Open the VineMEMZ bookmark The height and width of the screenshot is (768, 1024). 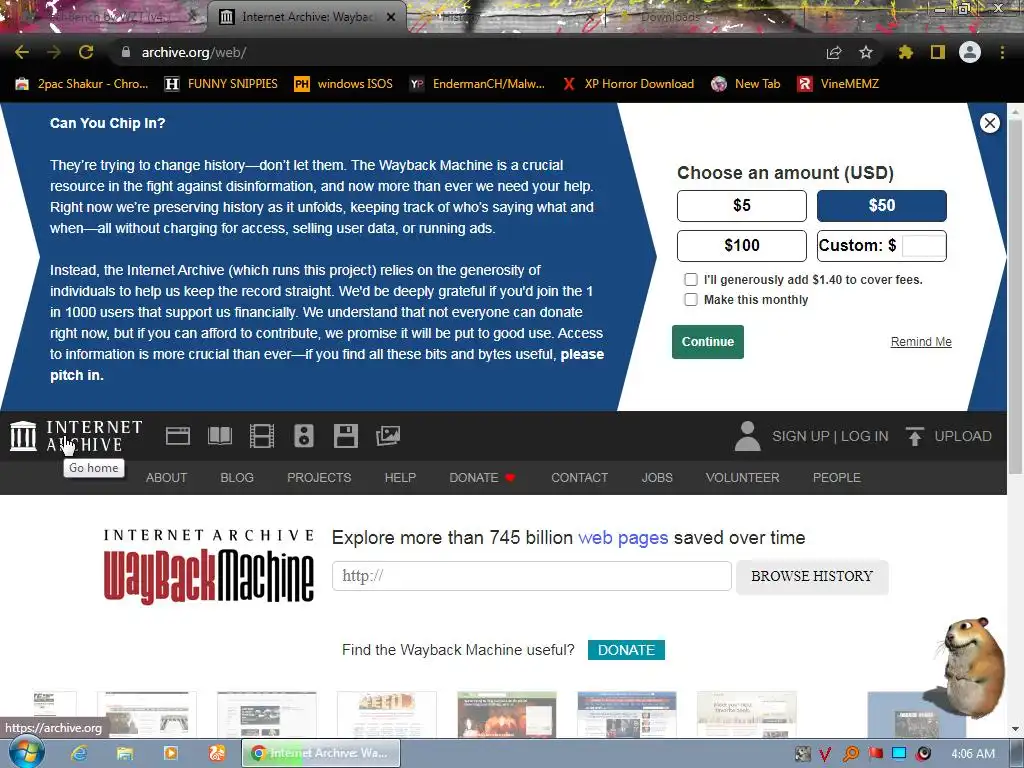click(839, 84)
